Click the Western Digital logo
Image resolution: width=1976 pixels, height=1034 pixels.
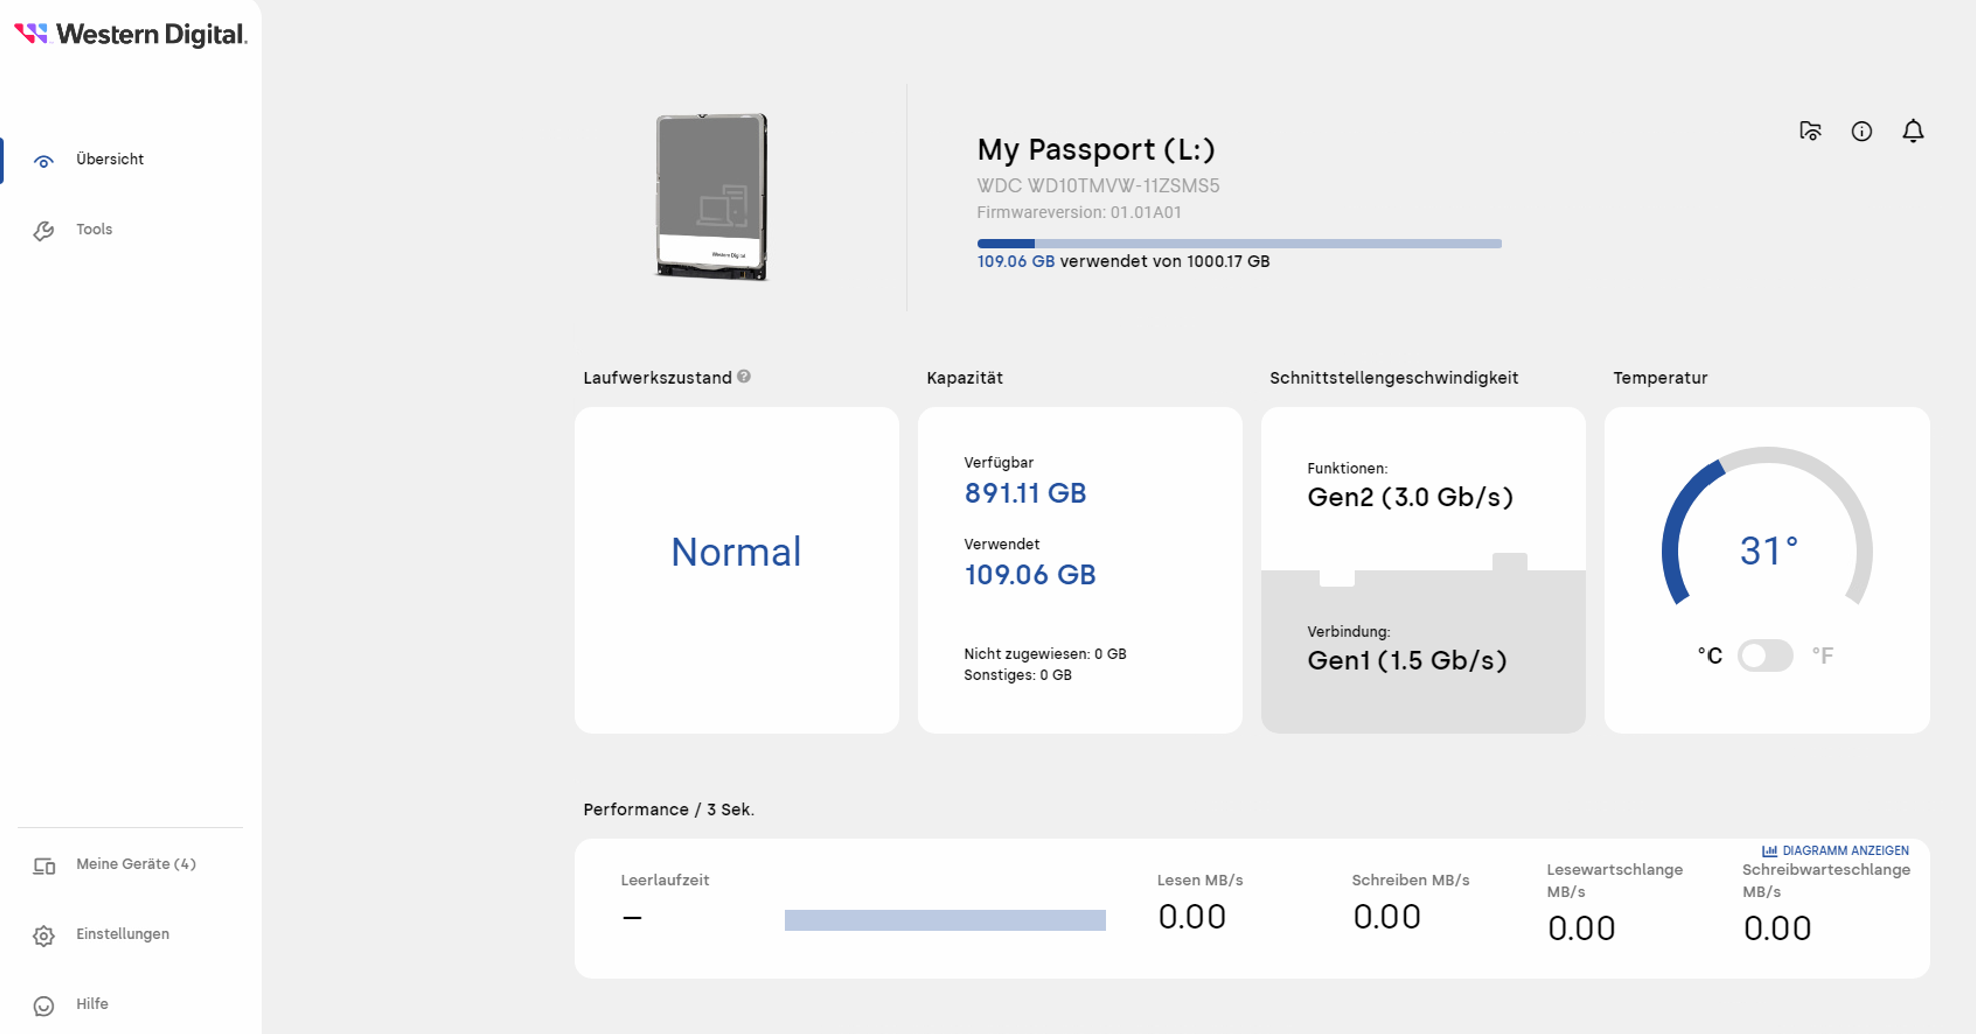[131, 35]
